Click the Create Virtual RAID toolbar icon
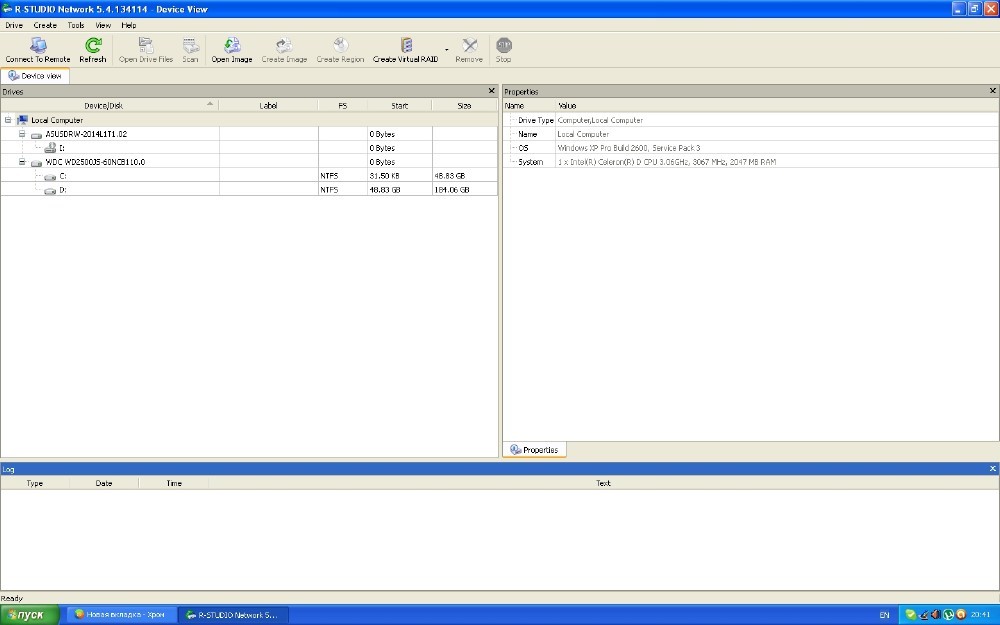The width and height of the screenshot is (1000, 625). coord(406,45)
